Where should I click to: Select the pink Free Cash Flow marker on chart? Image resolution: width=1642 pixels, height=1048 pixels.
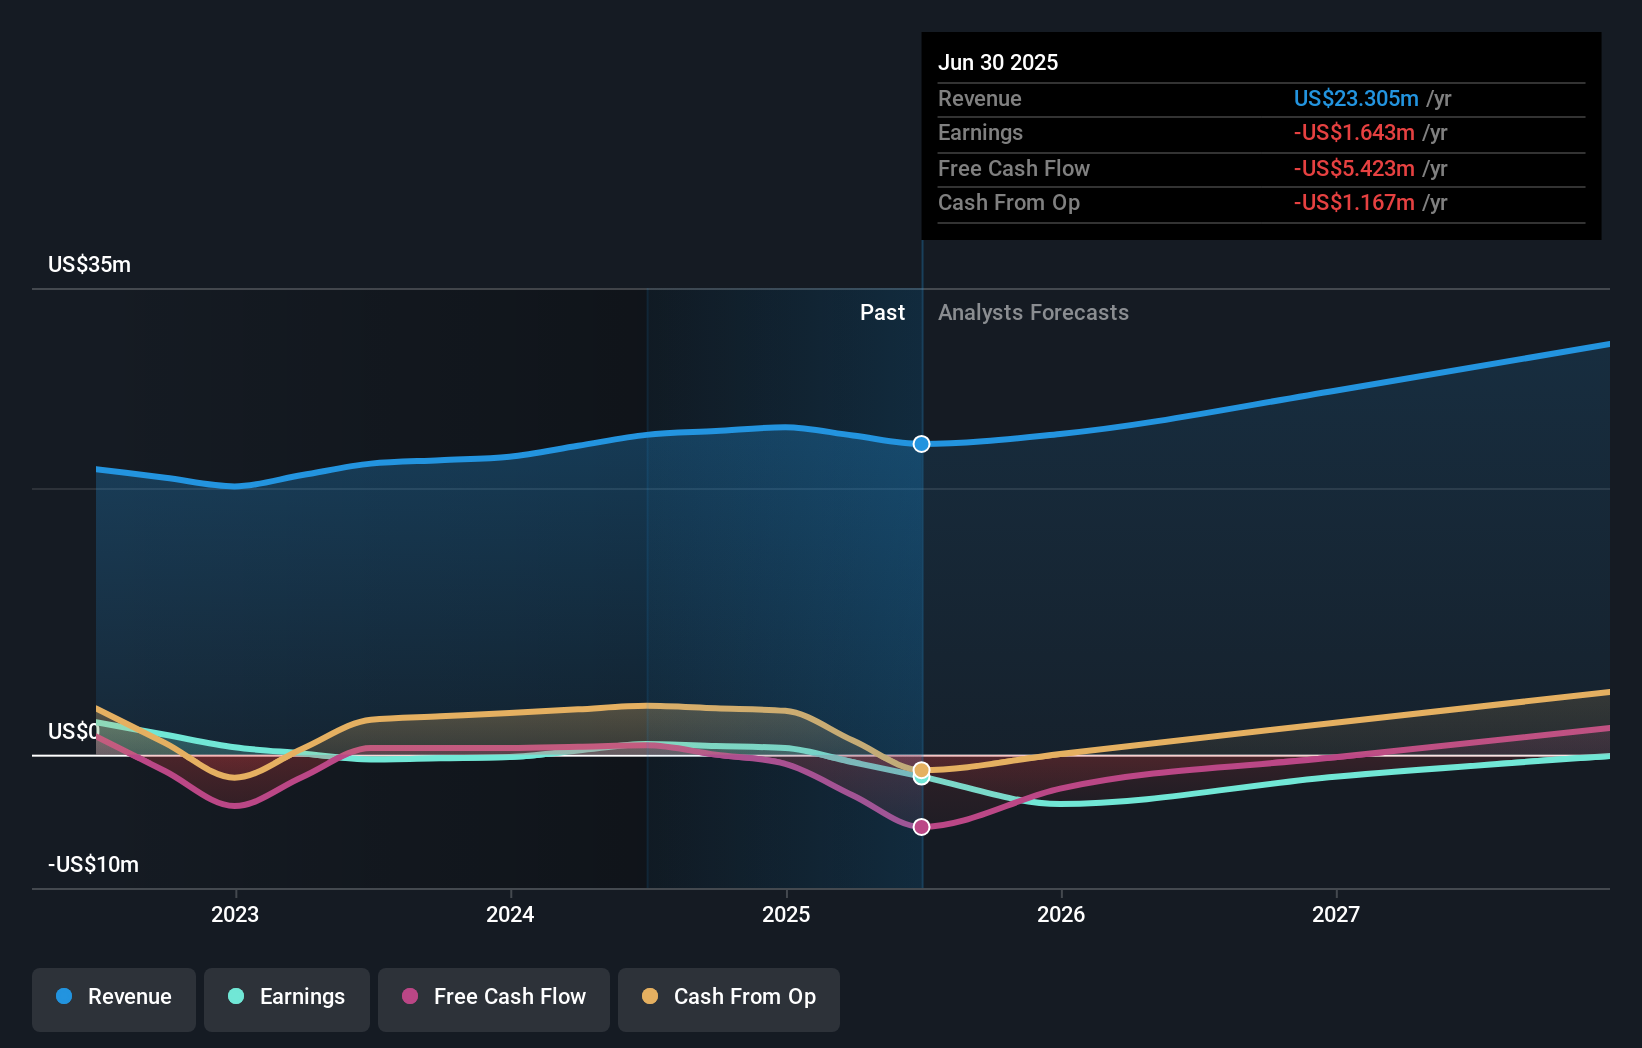921,826
